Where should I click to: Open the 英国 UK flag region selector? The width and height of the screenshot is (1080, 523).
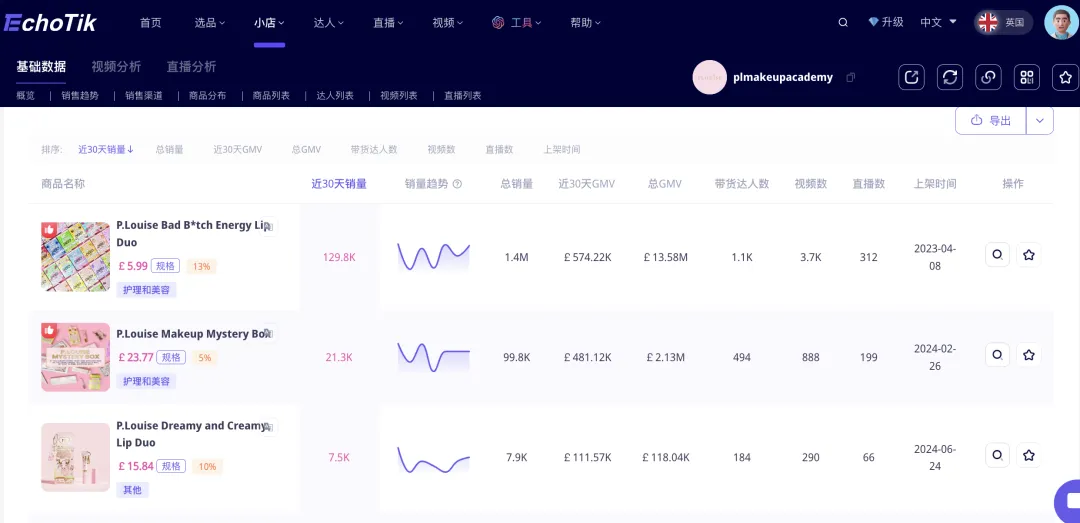1004,22
